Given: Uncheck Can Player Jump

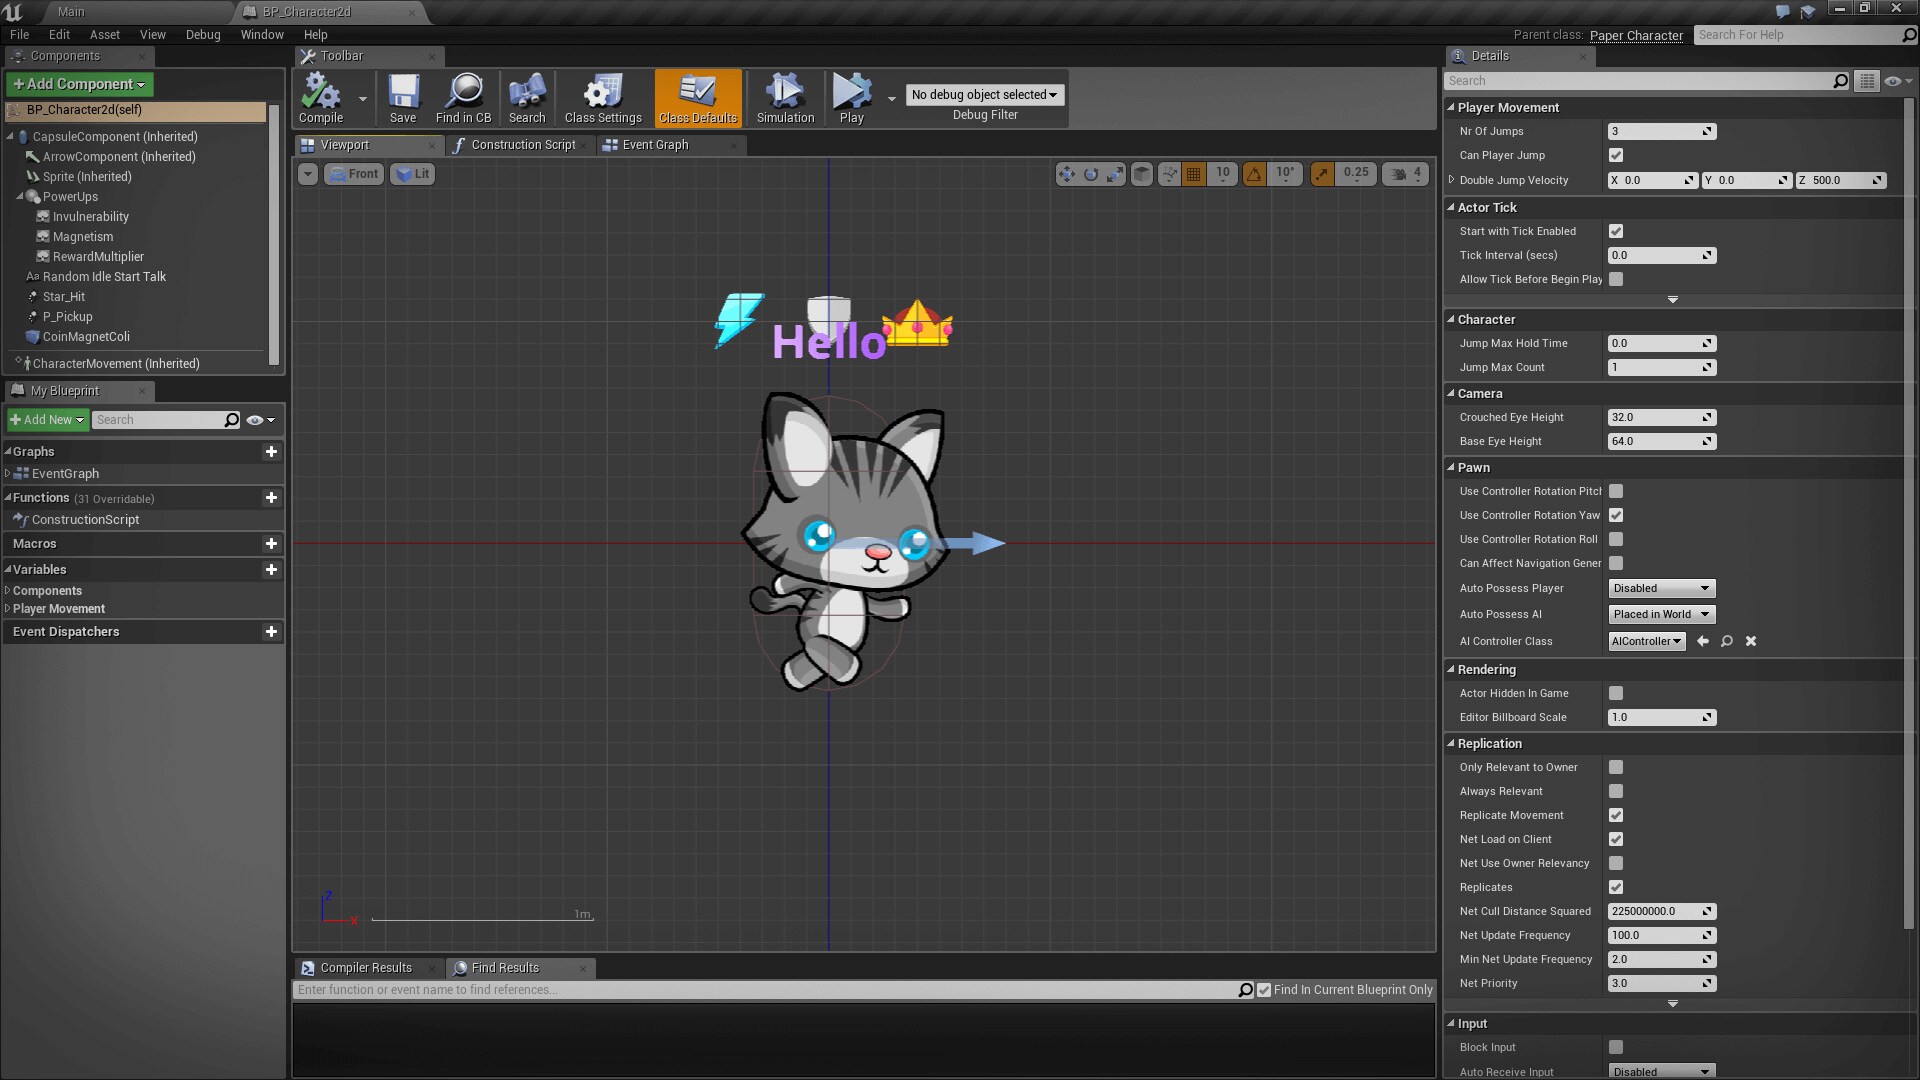Looking at the screenshot, I should coord(1616,155).
